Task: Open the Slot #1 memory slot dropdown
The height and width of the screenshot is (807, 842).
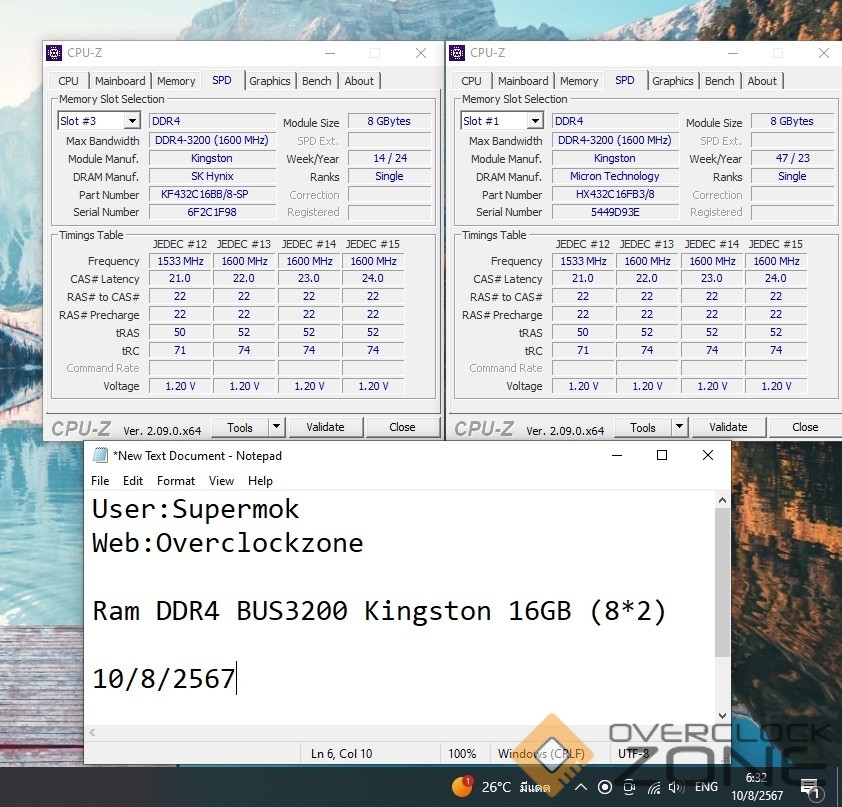Action: tap(535, 121)
